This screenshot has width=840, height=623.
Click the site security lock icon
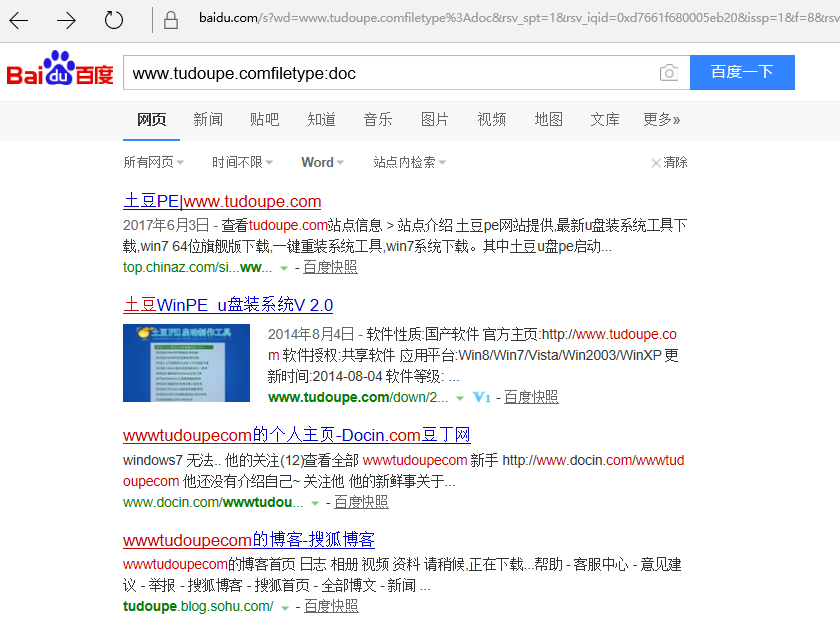(170, 18)
